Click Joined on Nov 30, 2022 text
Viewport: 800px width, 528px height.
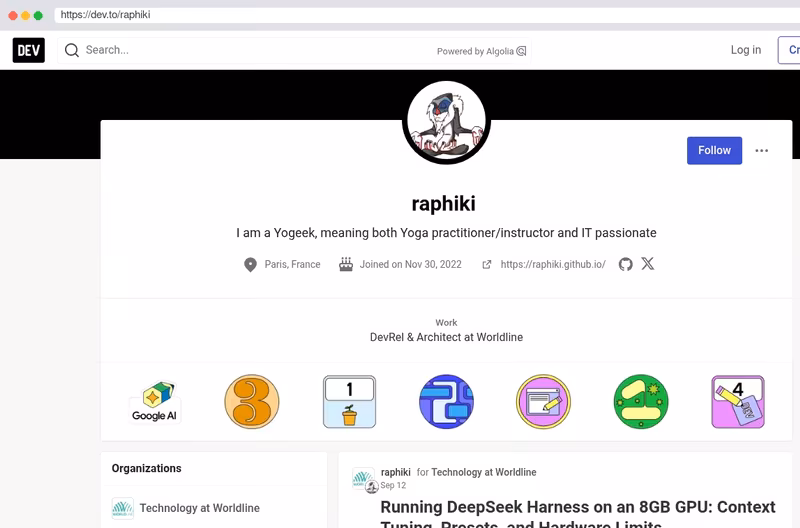click(410, 264)
